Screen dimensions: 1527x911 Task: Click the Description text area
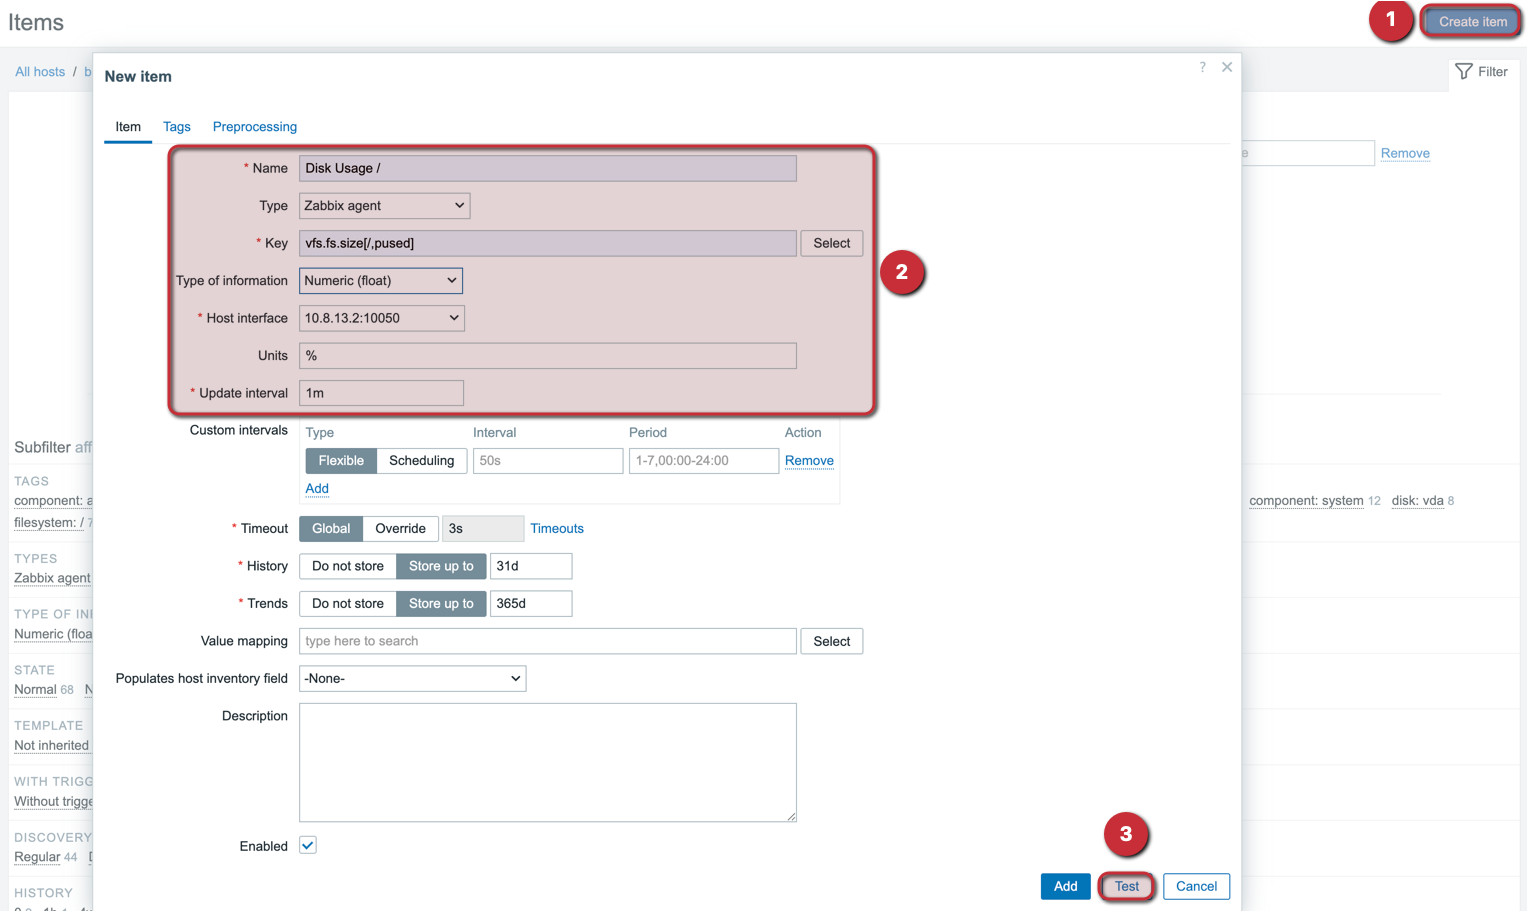point(548,762)
